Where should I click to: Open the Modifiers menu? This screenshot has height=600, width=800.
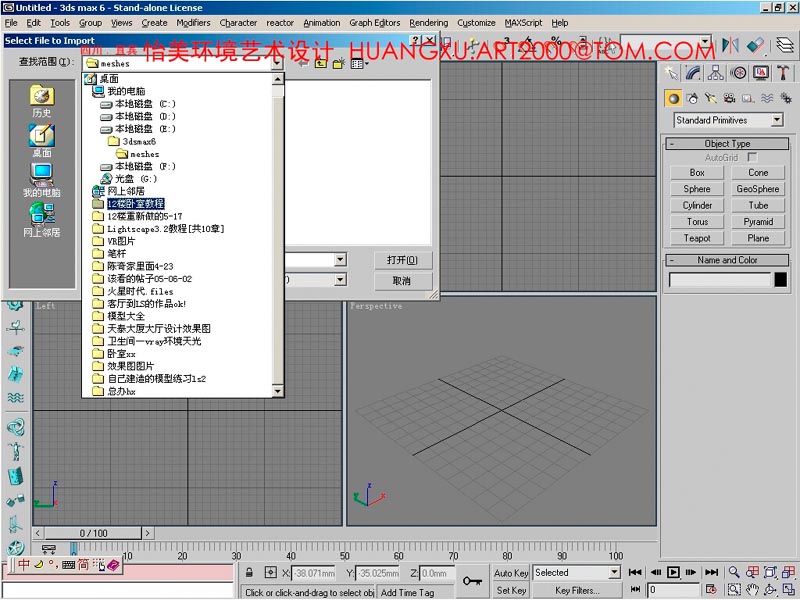tap(193, 23)
